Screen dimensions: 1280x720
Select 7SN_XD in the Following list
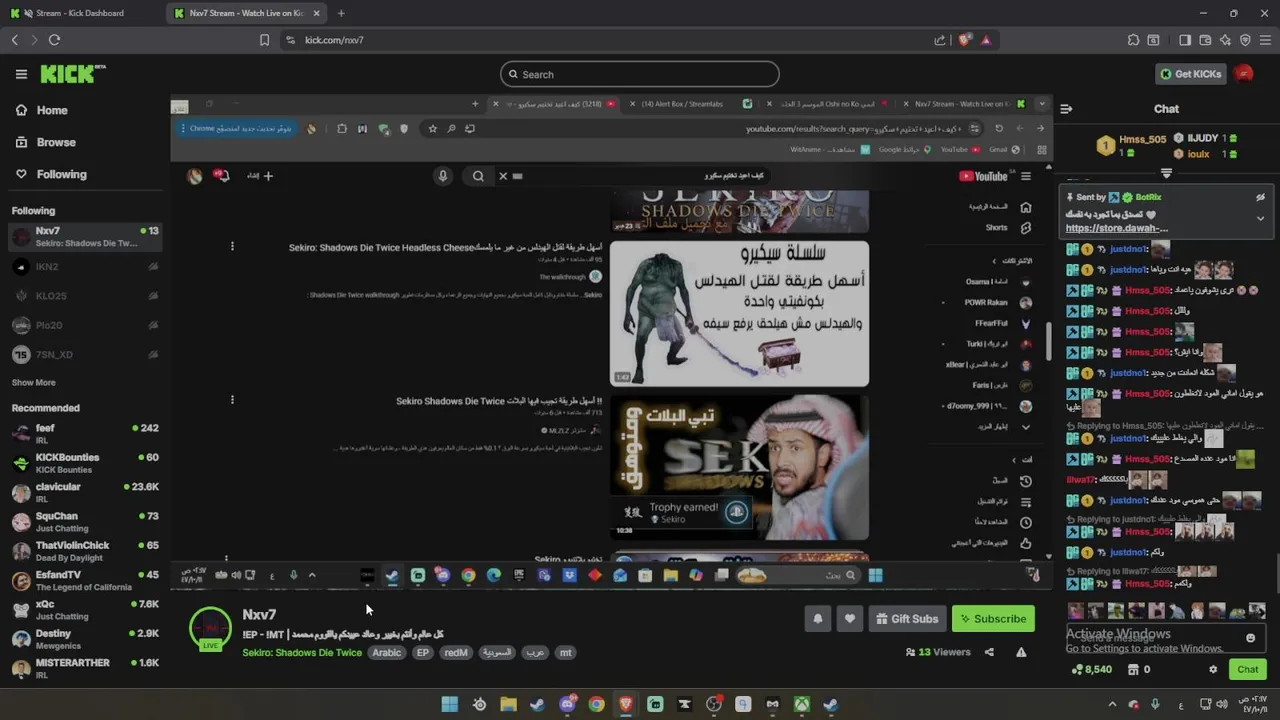85,355
